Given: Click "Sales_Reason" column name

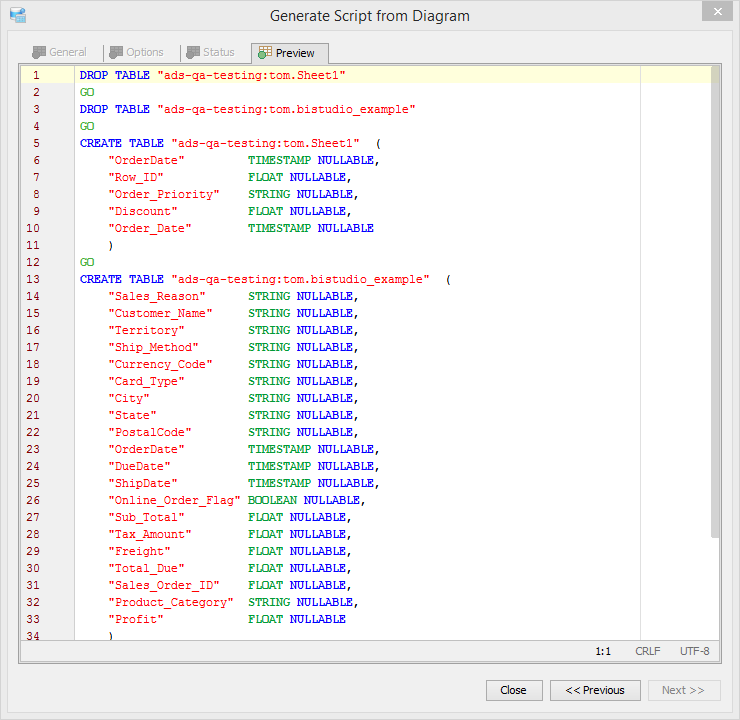Looking at the screenshot, I should pos(157,296).
